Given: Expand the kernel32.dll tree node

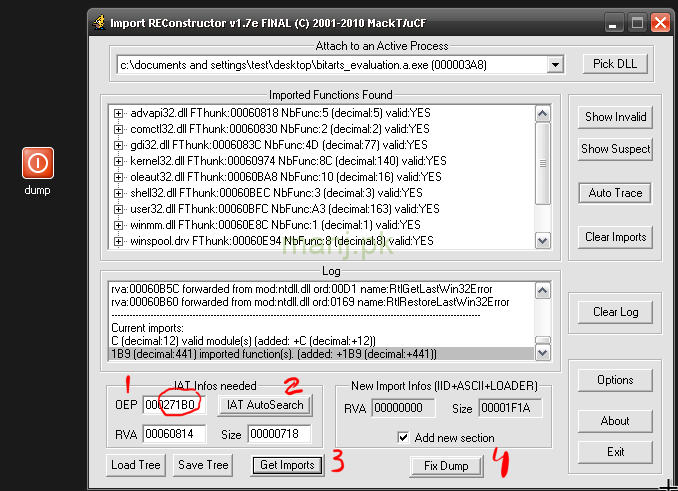Looking at the screenshot, I should [x=119, y=161].
